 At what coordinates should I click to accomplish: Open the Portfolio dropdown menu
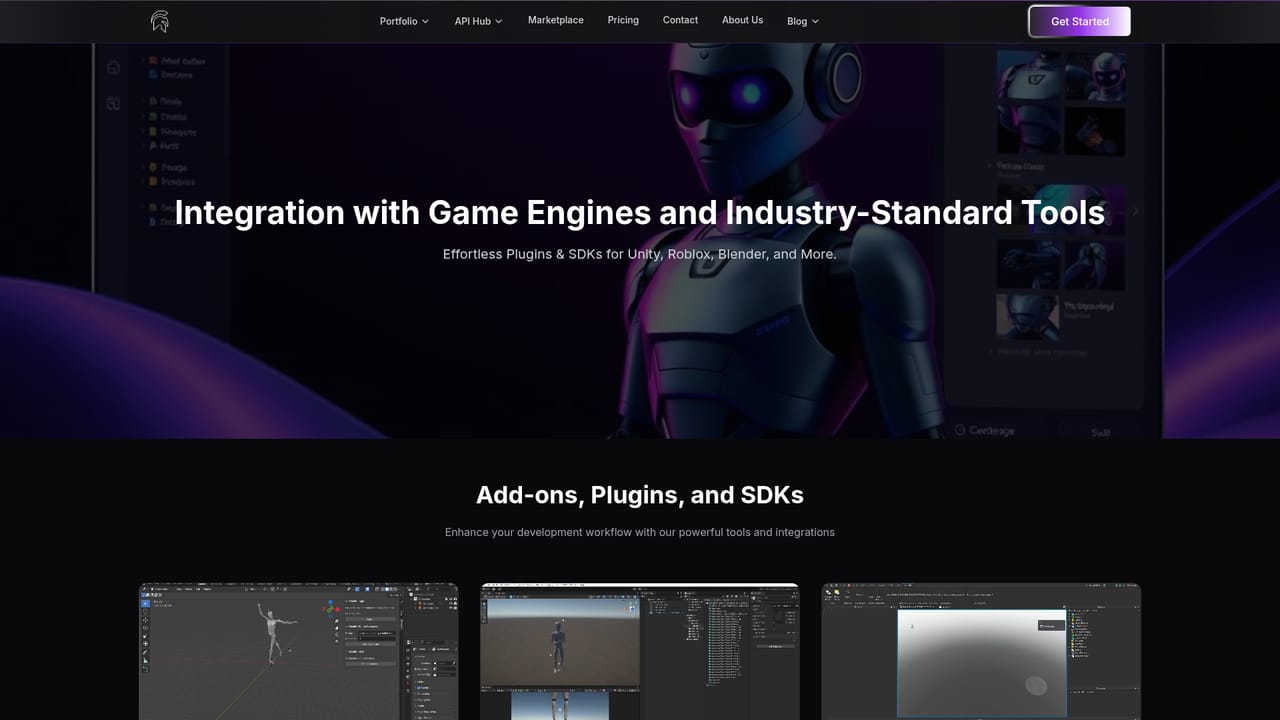click(404, 21)
